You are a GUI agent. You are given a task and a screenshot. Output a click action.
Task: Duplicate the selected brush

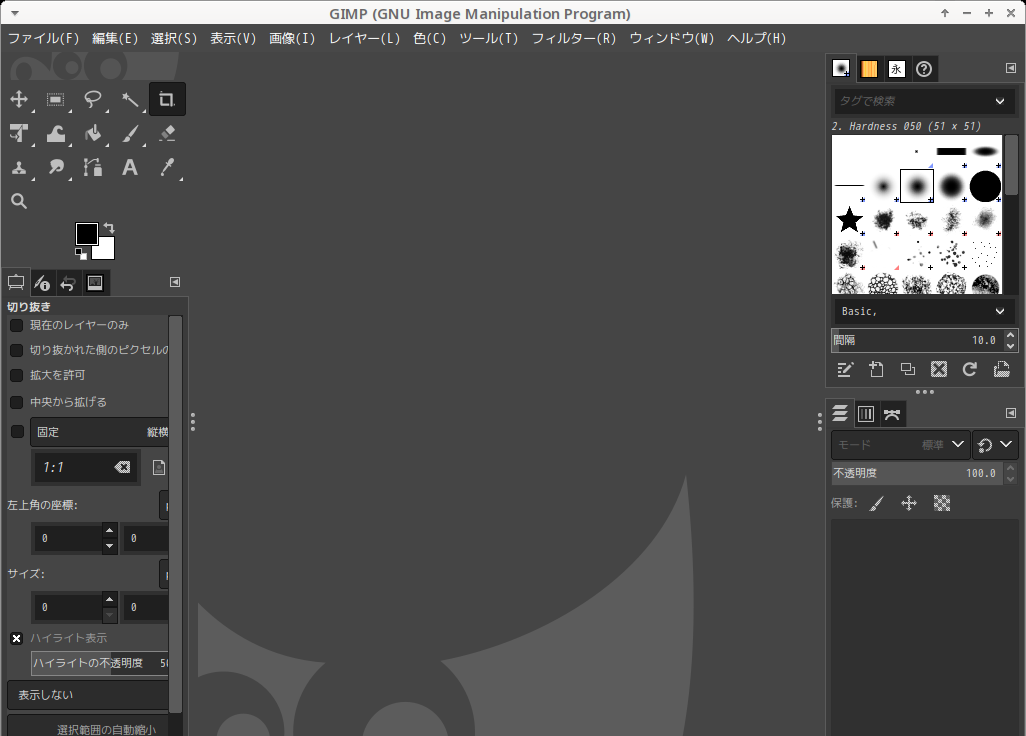point(908,370)
